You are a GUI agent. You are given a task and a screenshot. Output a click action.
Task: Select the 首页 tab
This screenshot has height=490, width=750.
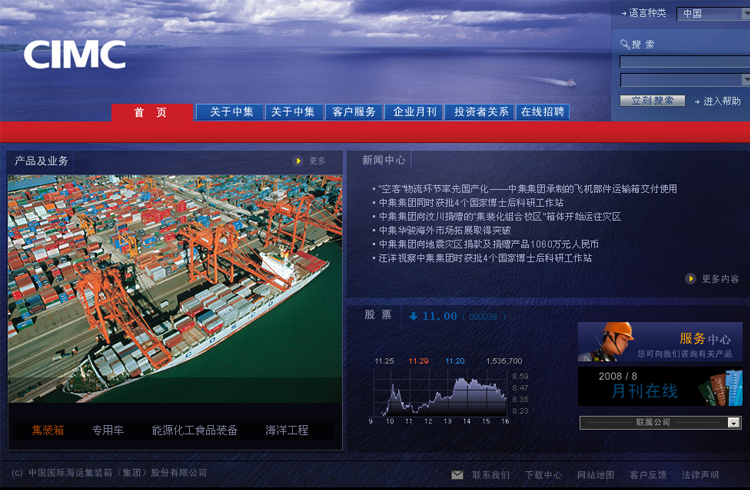(x=152, y=112)
